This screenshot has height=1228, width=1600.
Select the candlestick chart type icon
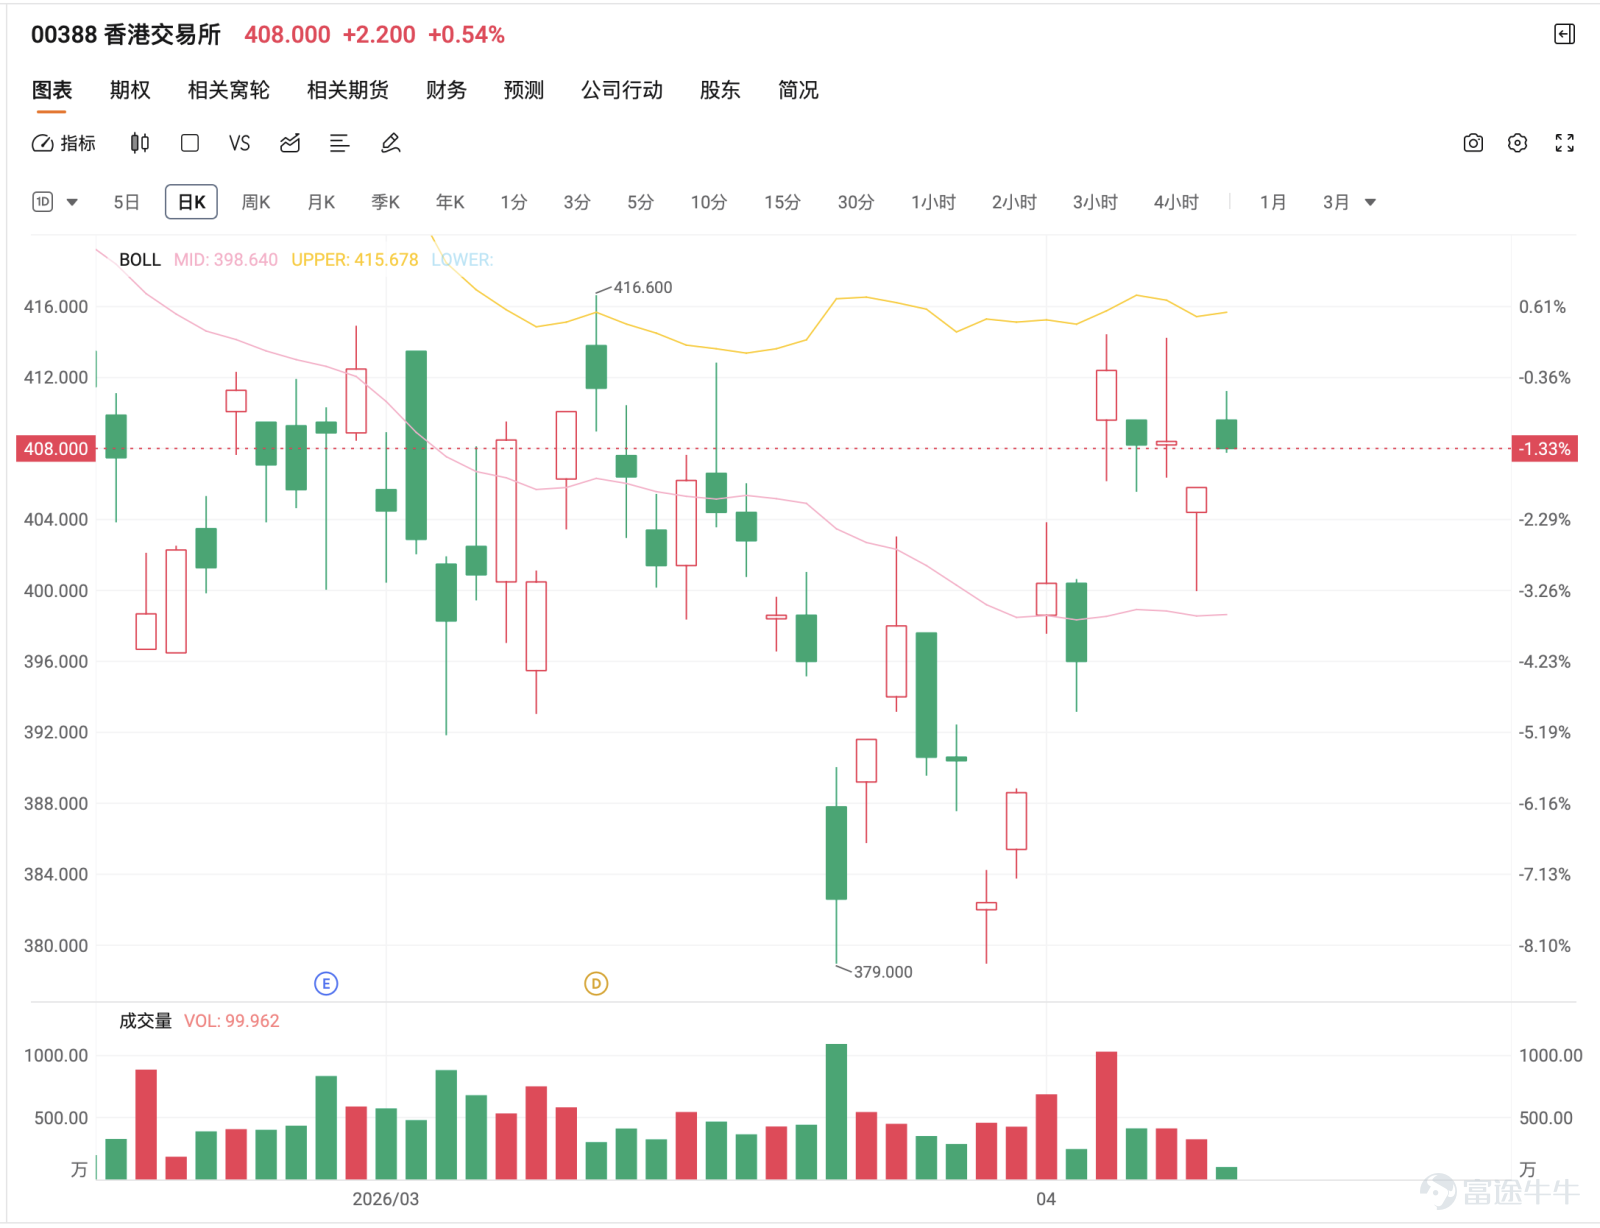pyautogui.click(x=140, y=143)
